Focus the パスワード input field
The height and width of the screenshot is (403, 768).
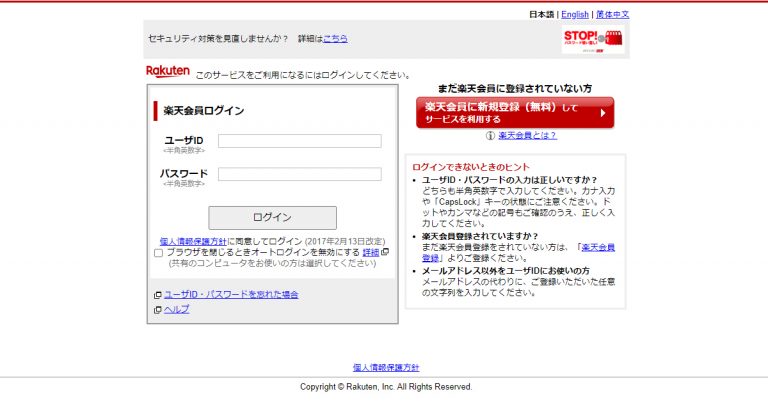pyautogui.click(x=299, y=174)
